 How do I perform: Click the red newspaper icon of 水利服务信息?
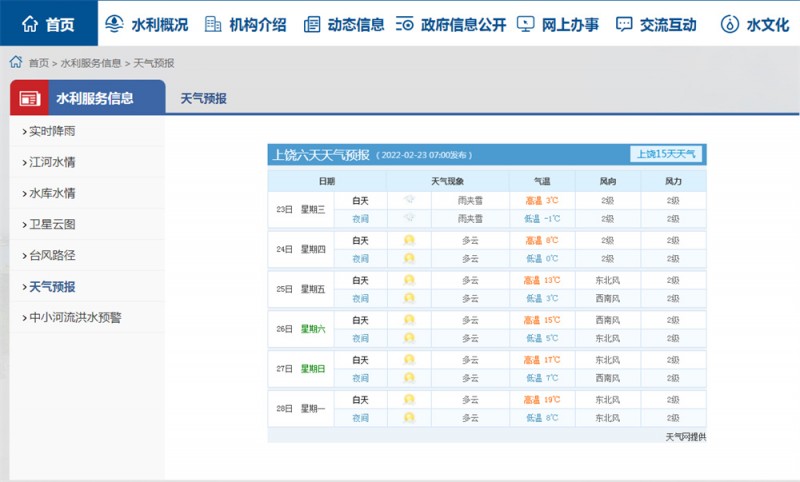[x=30, y=98]
